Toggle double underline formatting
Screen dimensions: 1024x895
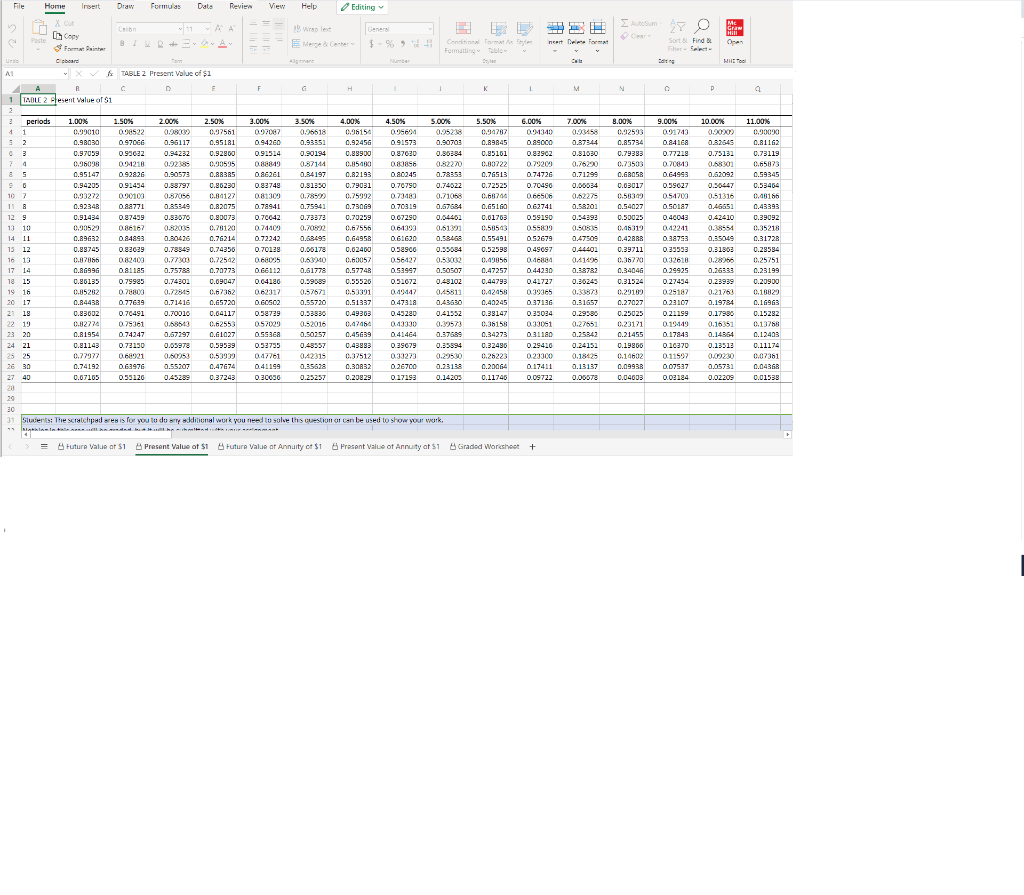[160, 44]
